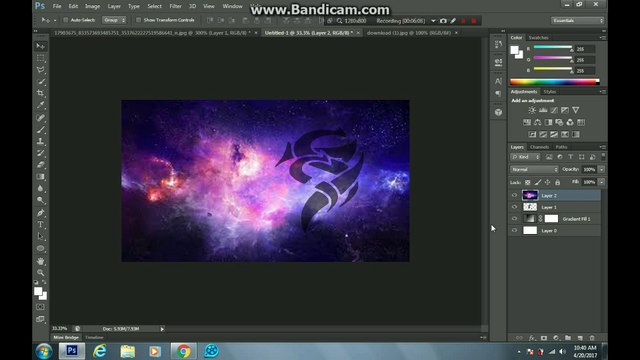Select the Zoom tool
Viewport: 640px width, 360px height.
point(41,273)
